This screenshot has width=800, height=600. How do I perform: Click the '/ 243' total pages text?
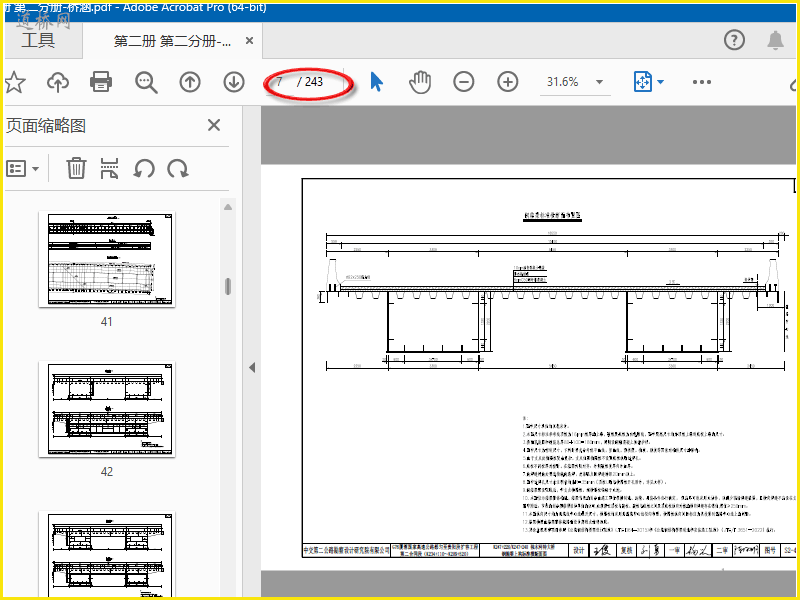[x=310, y=82]
